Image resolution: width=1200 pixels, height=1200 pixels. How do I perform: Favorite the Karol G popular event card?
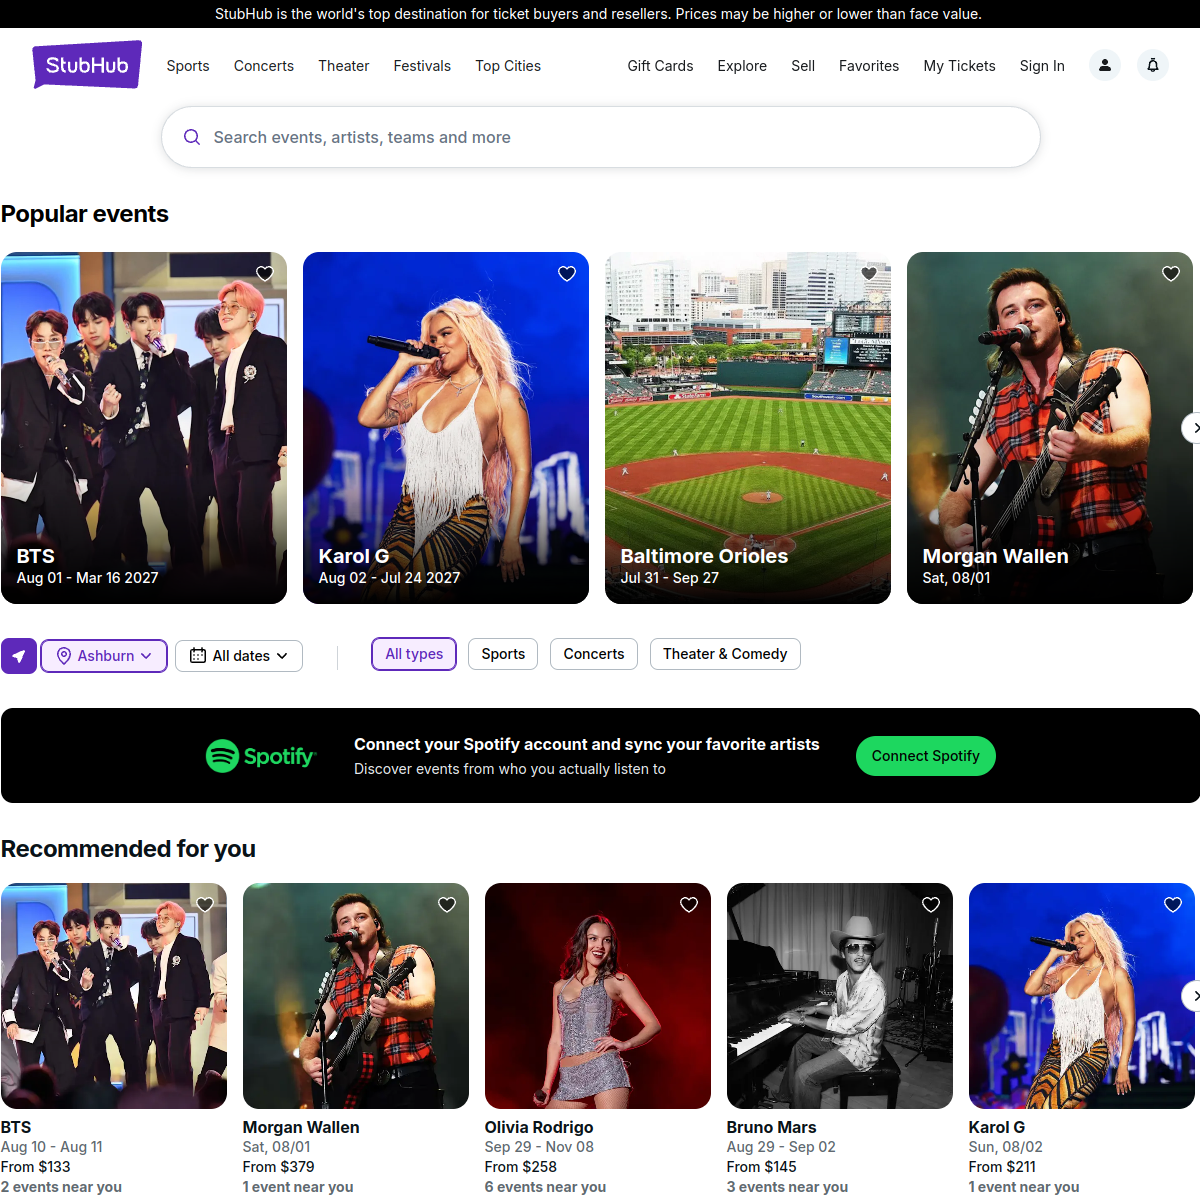(x=567, y=274)
